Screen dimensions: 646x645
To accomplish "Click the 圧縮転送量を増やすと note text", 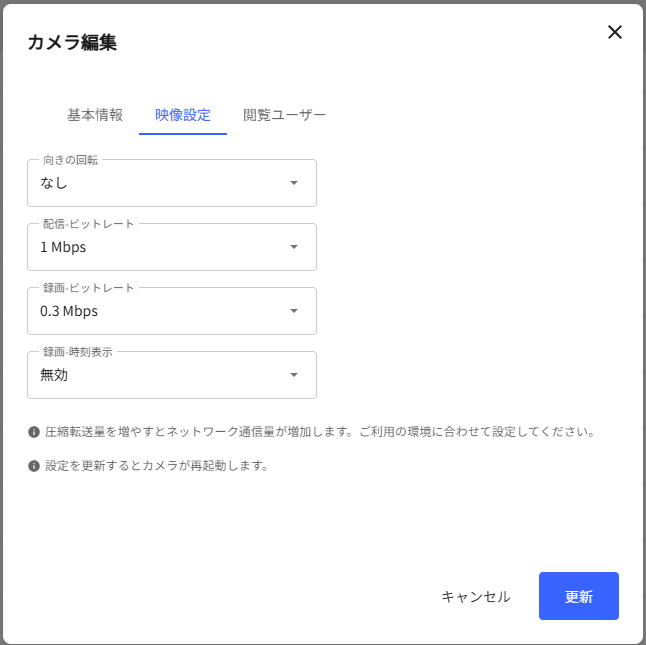I will pyautogui.click(x=320, y=432).
